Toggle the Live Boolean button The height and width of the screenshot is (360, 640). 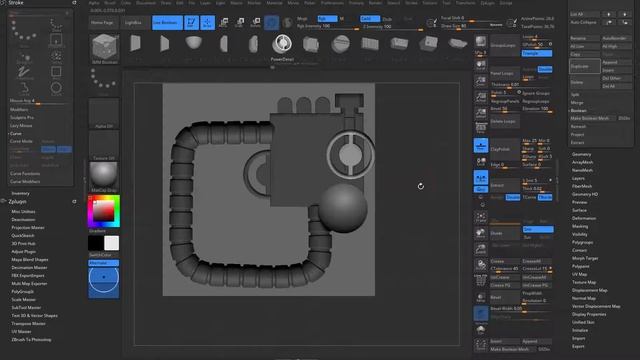pyautogui.click(x=167, y=22)
